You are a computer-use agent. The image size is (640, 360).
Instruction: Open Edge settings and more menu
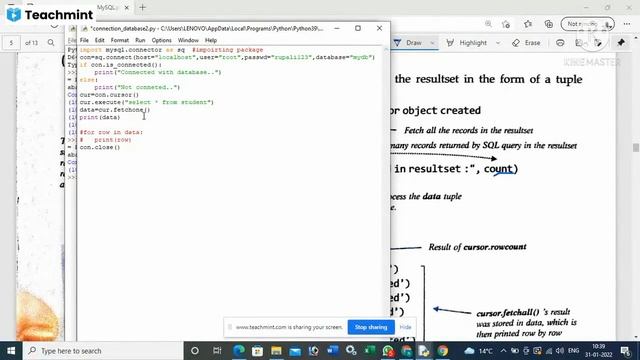(627, 24)
